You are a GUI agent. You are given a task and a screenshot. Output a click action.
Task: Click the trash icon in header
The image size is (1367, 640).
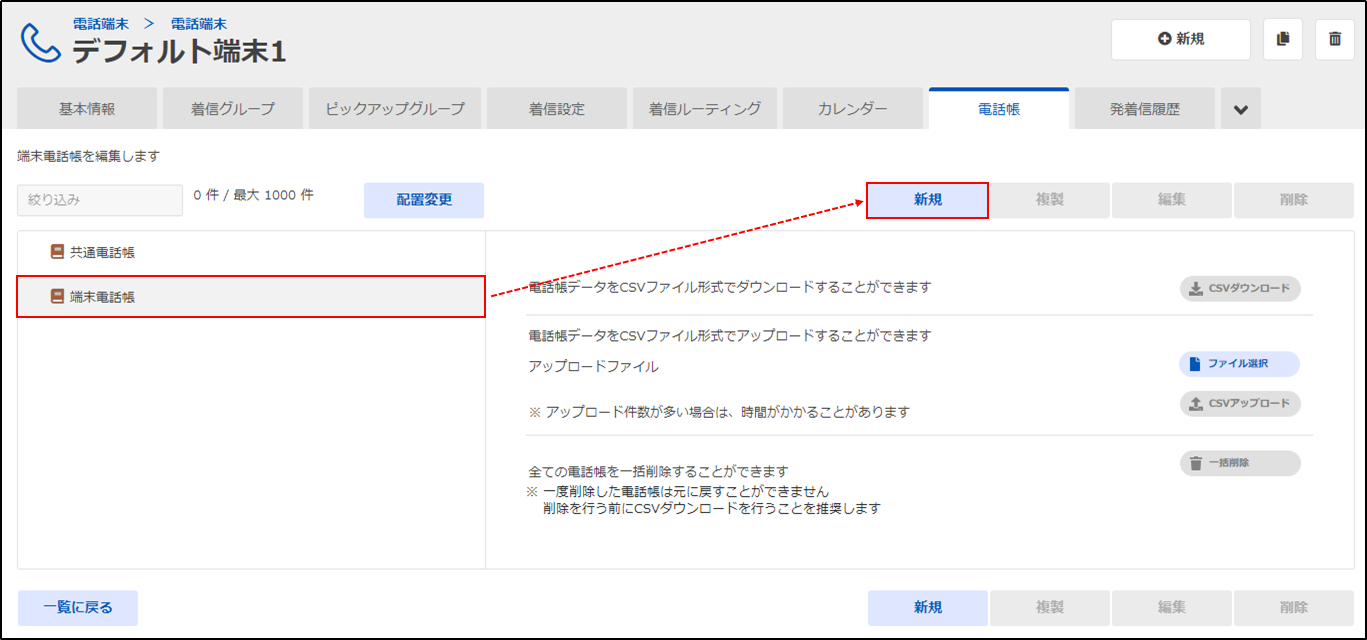1334,39
